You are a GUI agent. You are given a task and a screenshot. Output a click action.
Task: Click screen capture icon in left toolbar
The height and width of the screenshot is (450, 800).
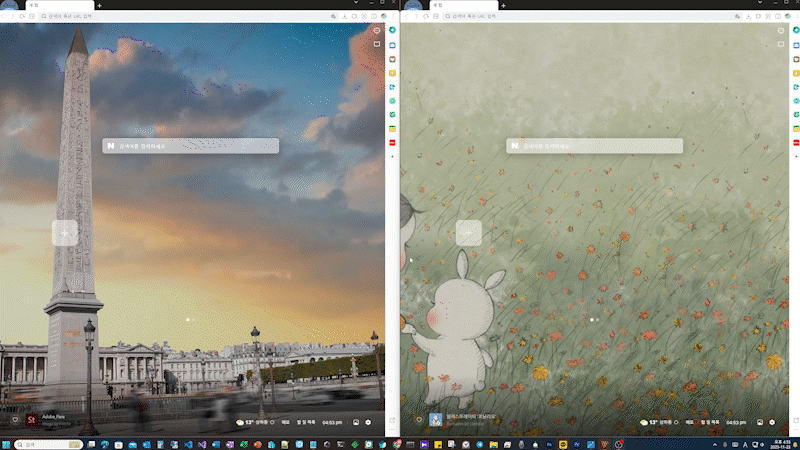point(364,16)
